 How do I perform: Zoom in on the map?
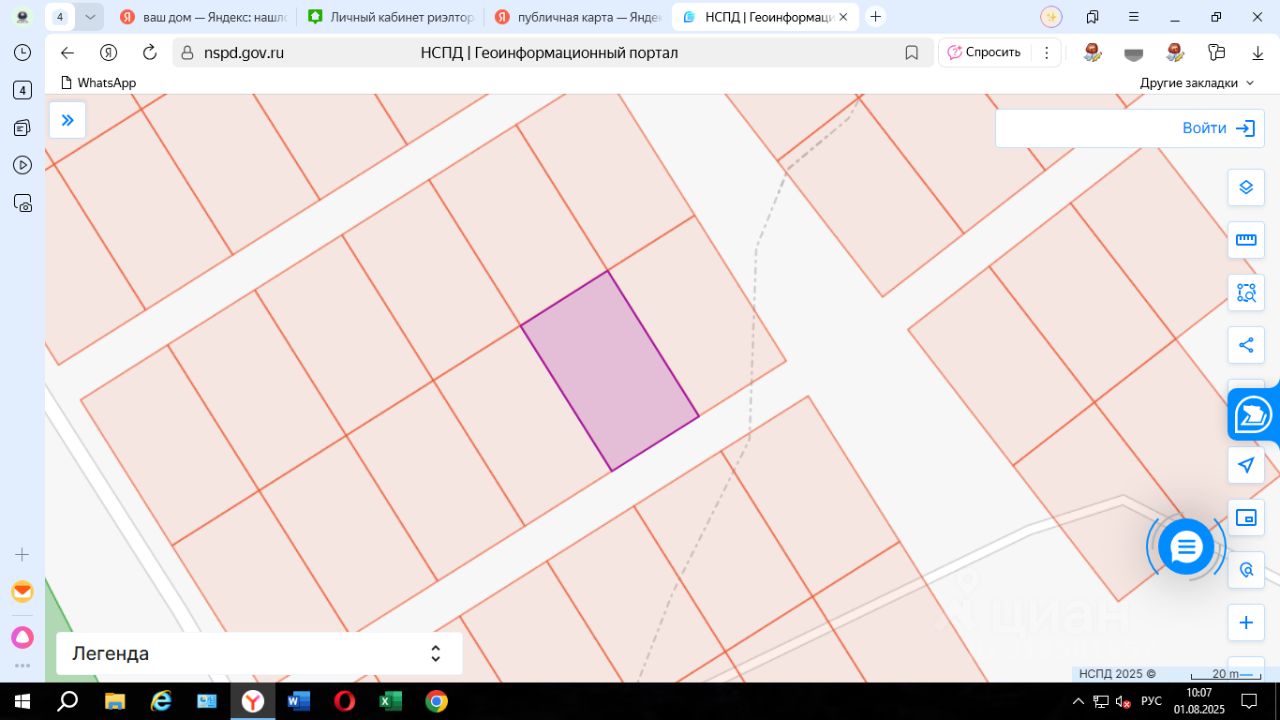click(1246, 623)
